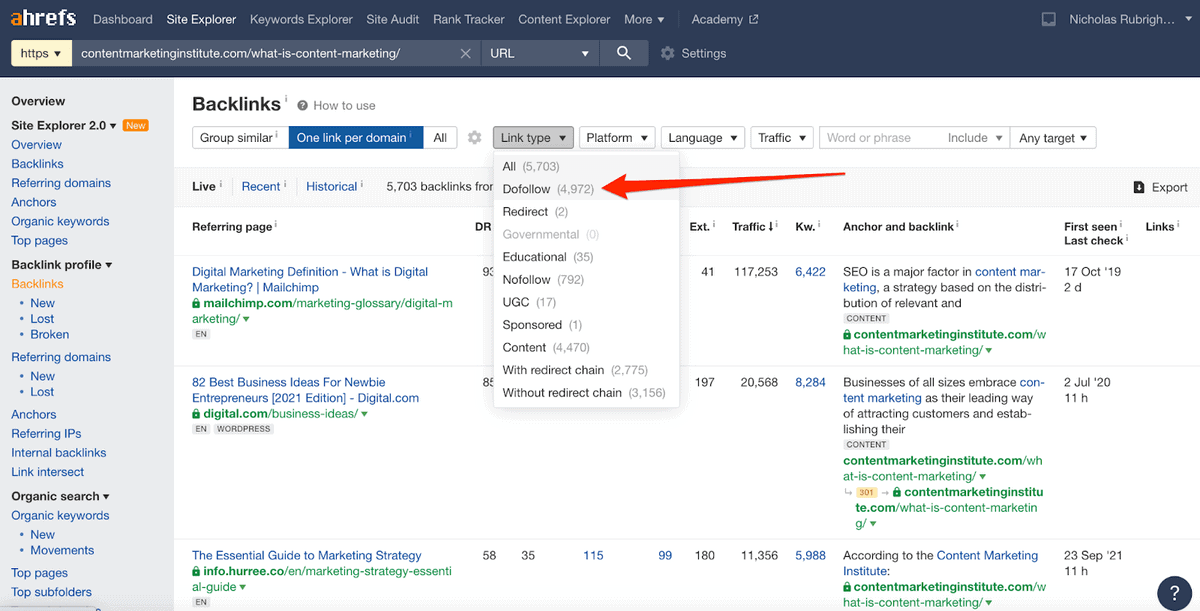Screen dimensions: 1200x611
Task: Choose Educational in the Link type list
Action: click(x=586, y=257)
